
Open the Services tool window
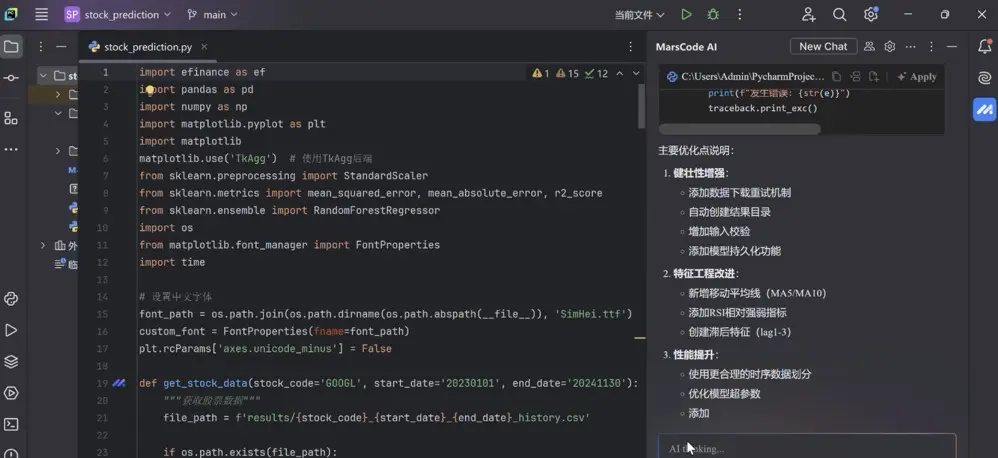point(11,392)
